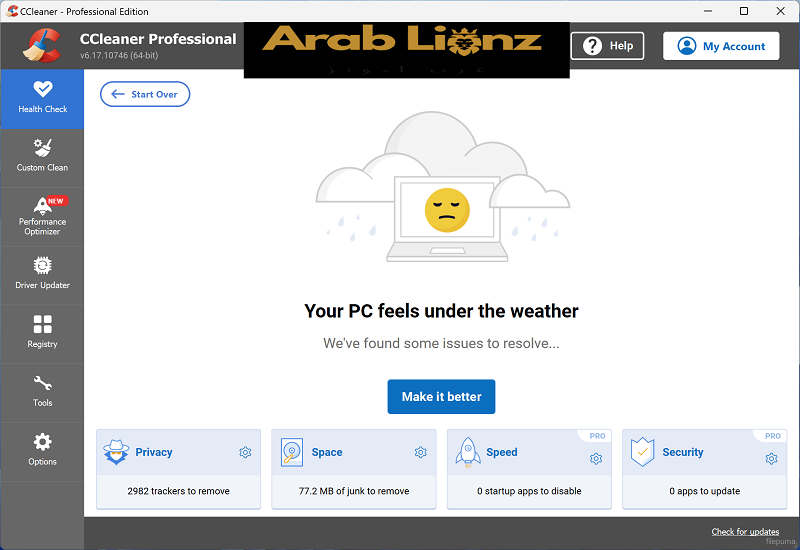Click the Driver Updater chip icon

pos(42,265)
